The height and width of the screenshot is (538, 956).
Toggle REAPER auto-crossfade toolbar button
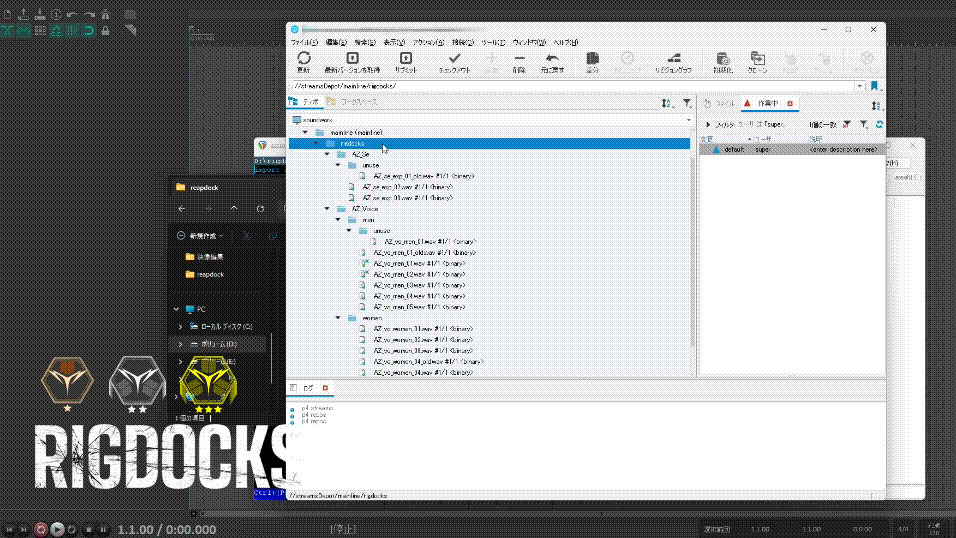click(7, 30)
